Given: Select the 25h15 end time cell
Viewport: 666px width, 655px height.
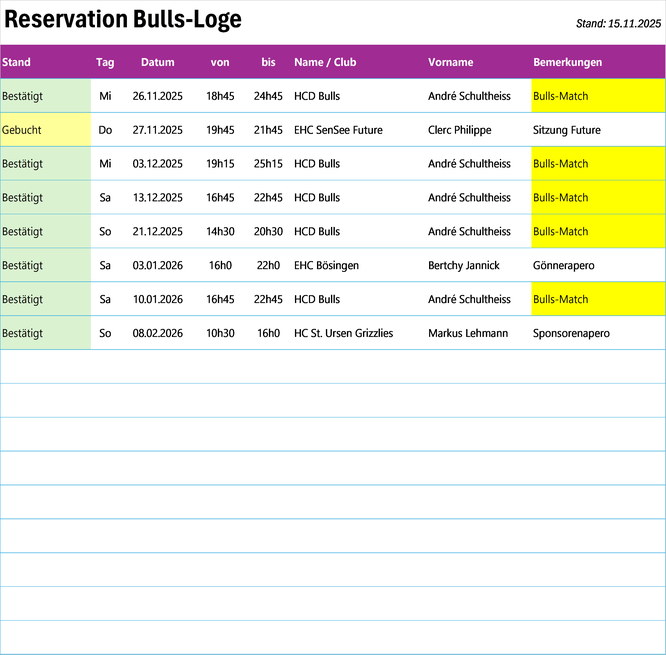Looking at the screenshot, I should 268,164.
